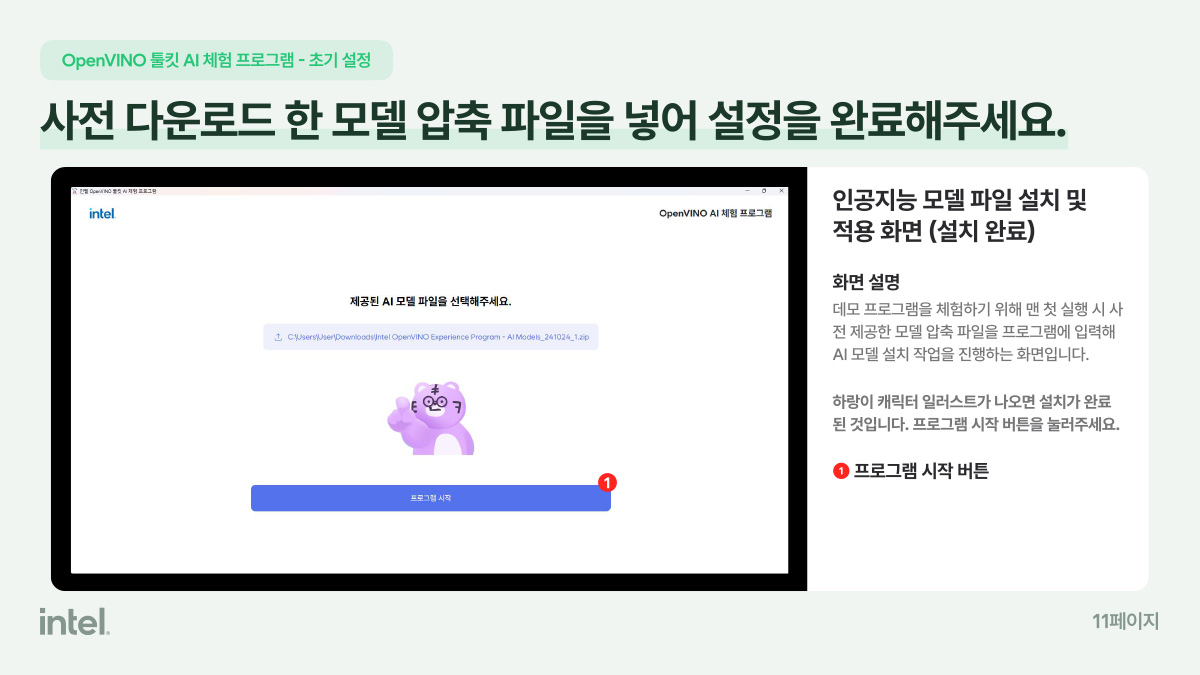The height and width of the screenshot is (675, 1200).
Task: Click the paragraph starting "하랑이 캐릭터 일러스트가"
Action: click(976, 412)
